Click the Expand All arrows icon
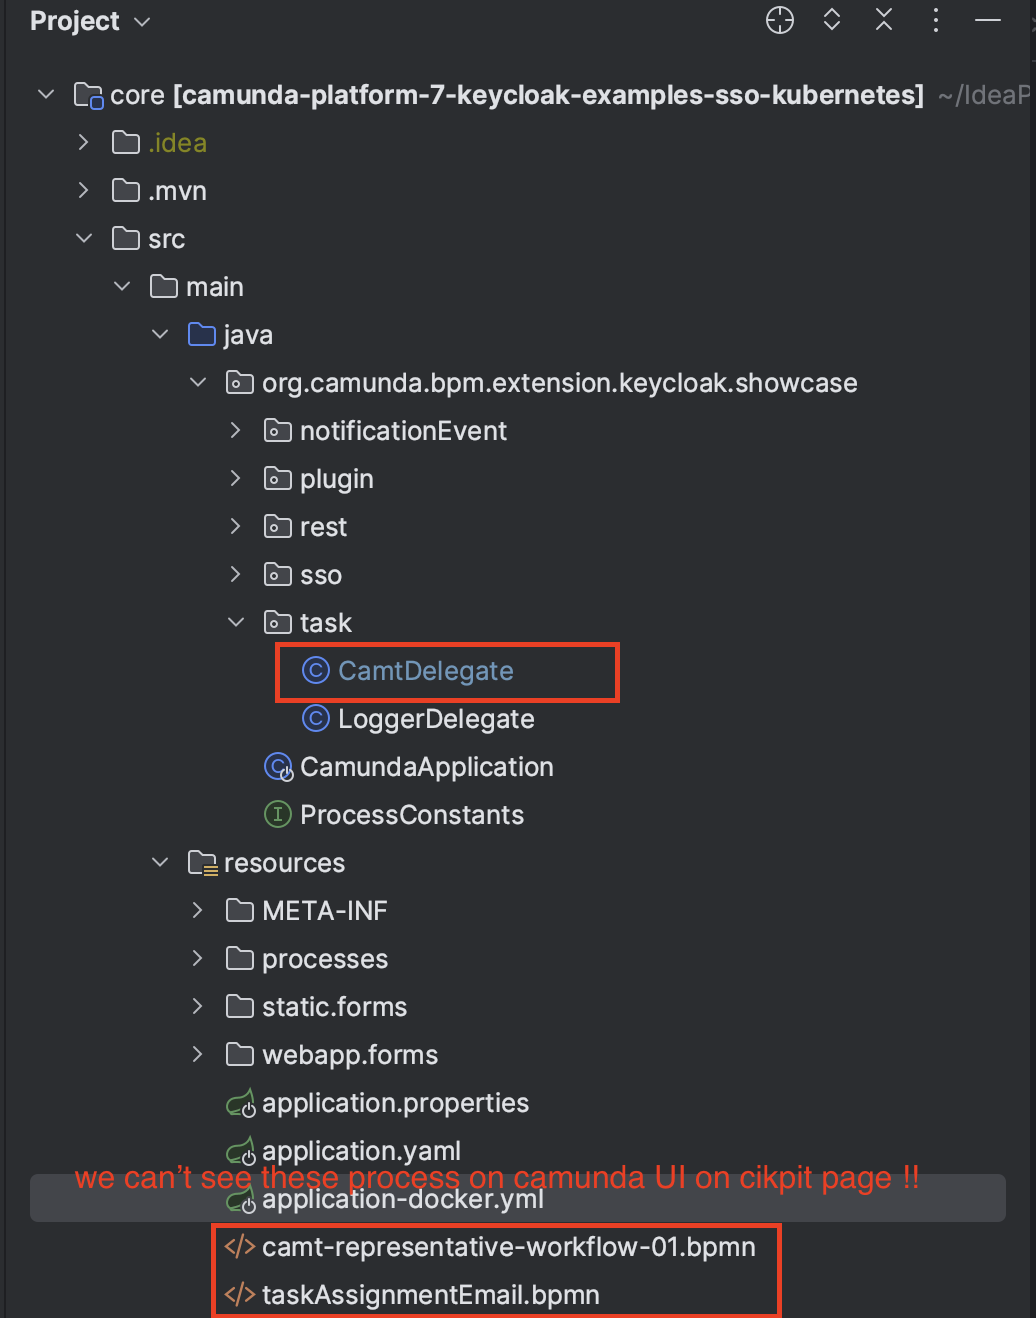Image resolution: width=1036 pixels, height=1318 pixels. [832, 20]
